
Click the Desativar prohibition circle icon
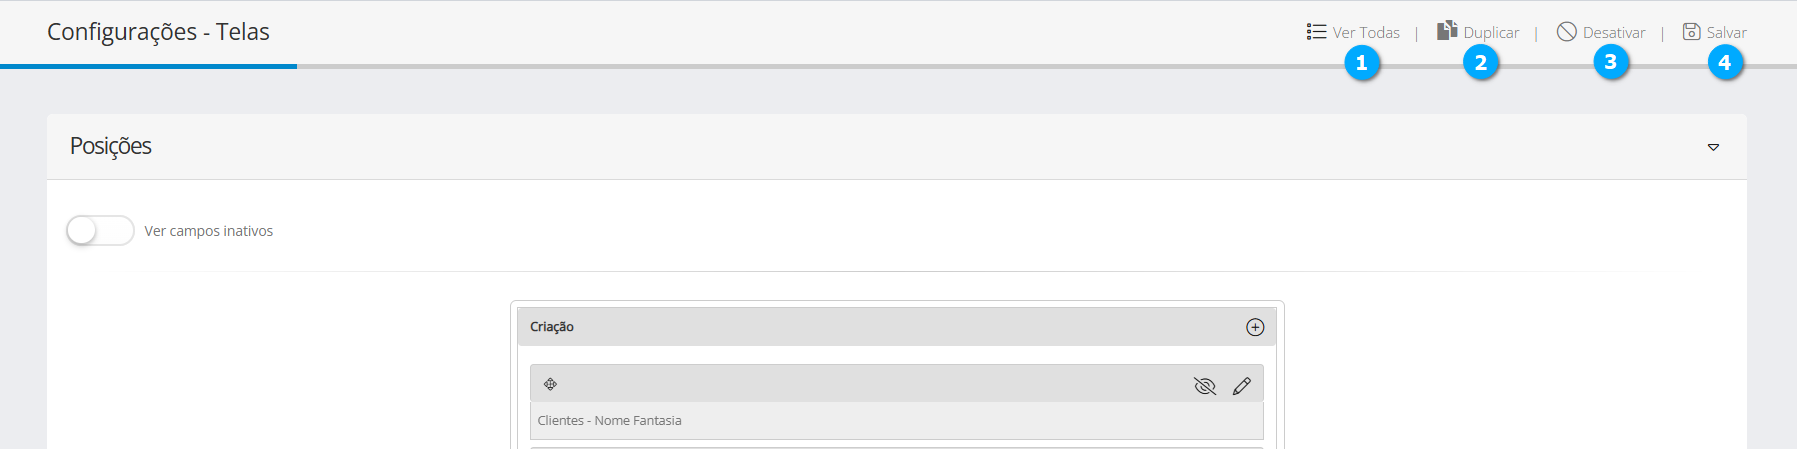tap(1566, 32)
